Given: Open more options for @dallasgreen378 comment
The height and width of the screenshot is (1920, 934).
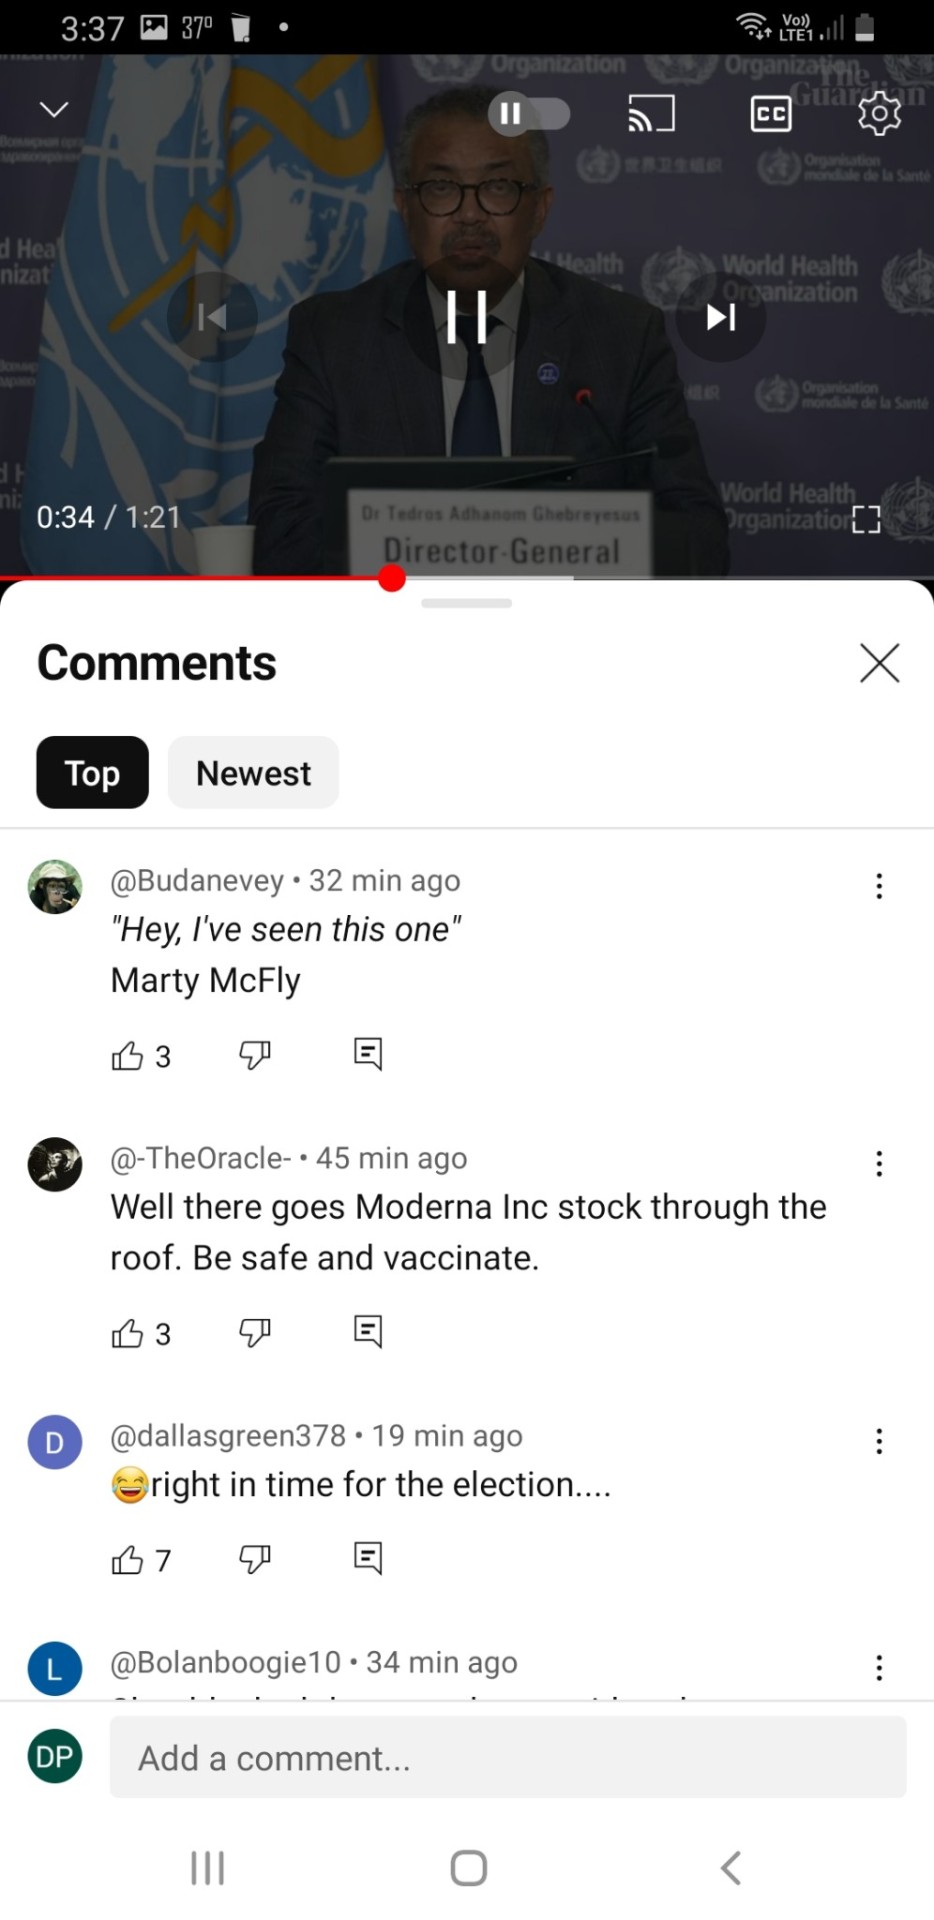Looking at the screenshot, I should 879,1441.
